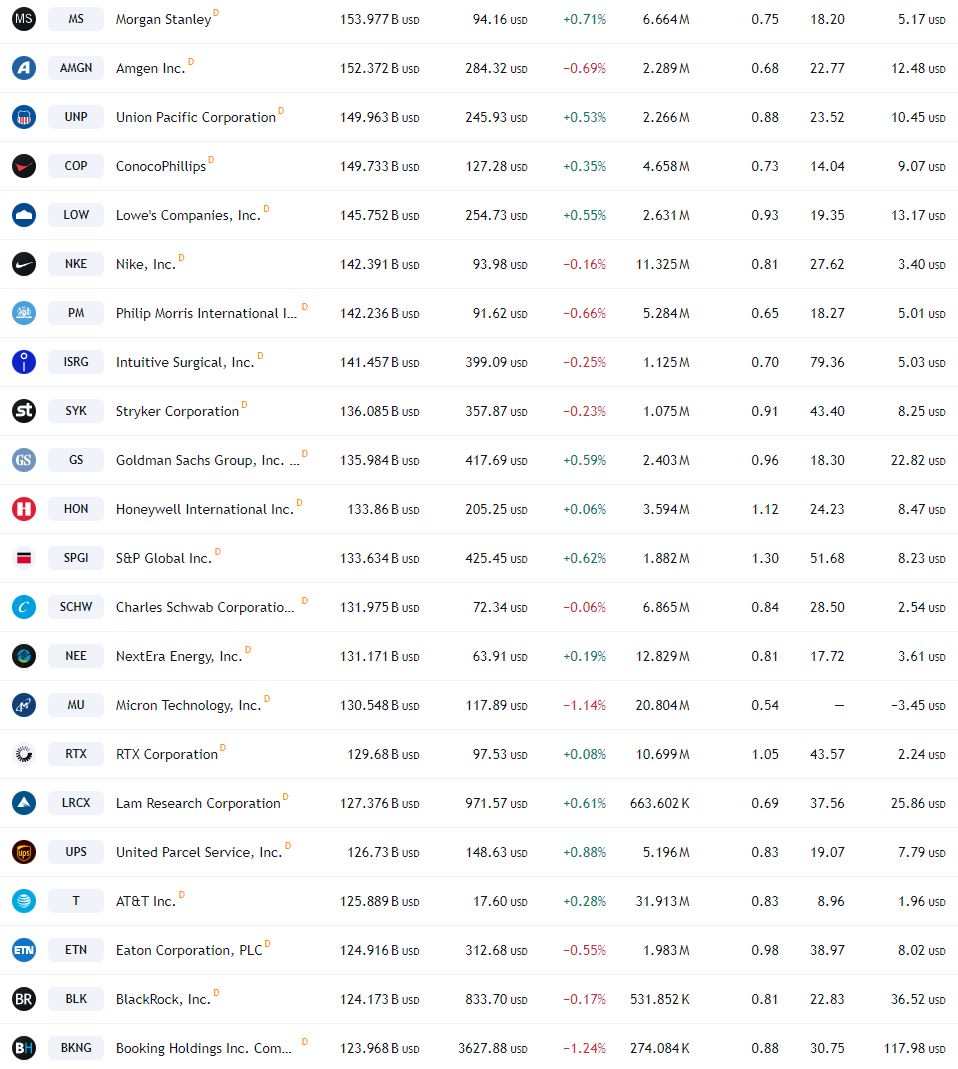Screen dimensions: 958x1069
Task: Click the Charles Schwab logo icon
Action: click(24, 607)
